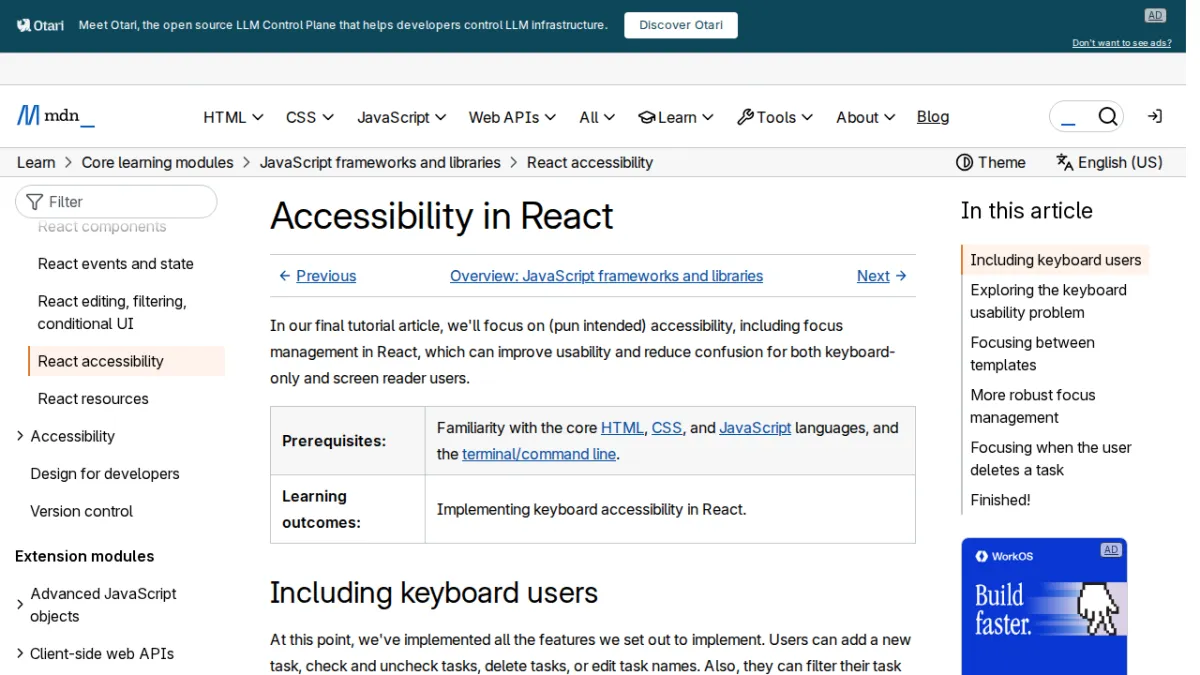Go to the Previous article
Viewport: 1200px width, 675px height.
coord(317,276)
